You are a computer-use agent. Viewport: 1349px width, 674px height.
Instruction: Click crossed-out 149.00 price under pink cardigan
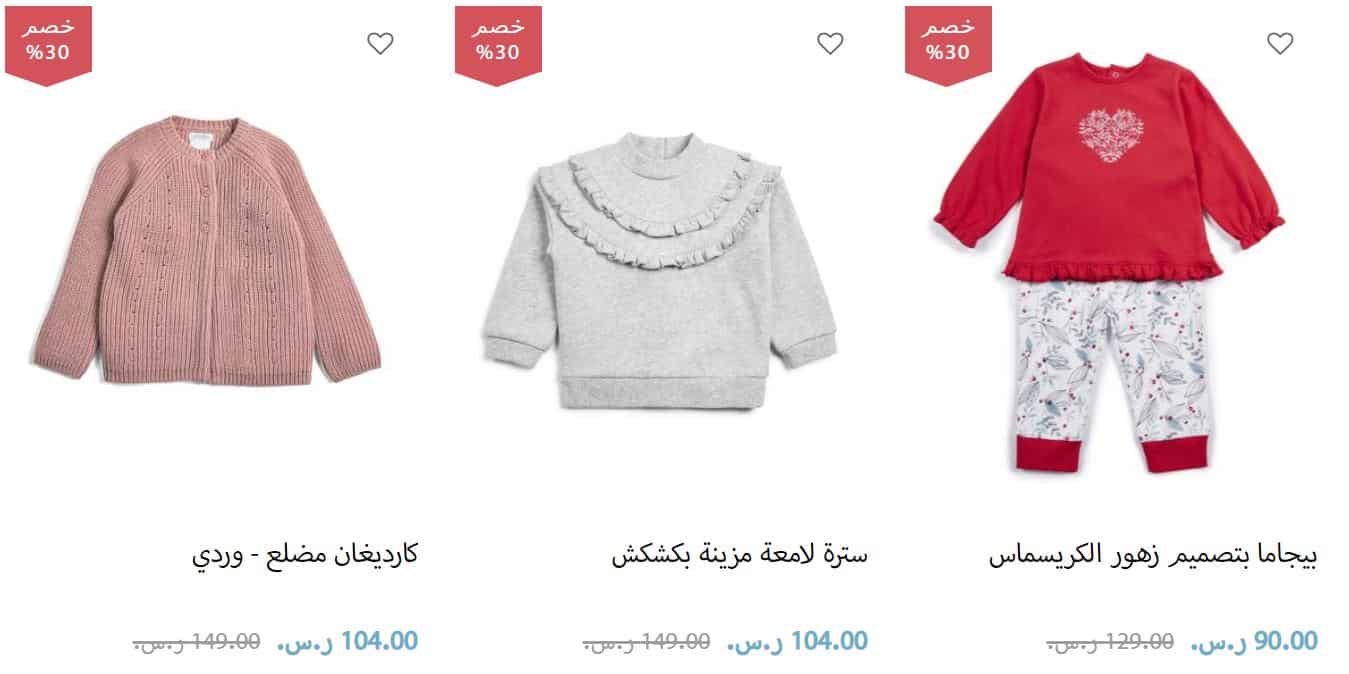pyautogui.click(x=196, y=642)
